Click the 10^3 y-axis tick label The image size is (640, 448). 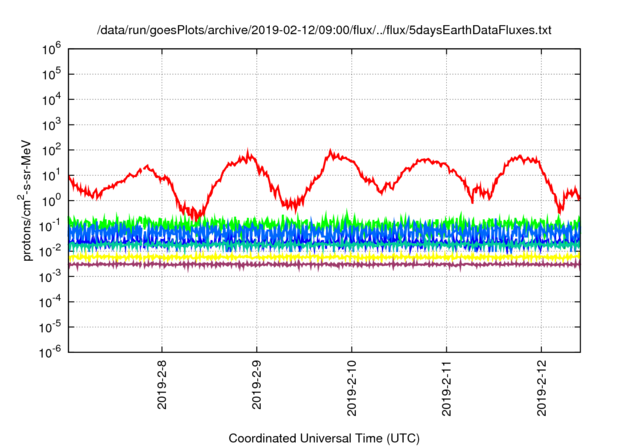[x=51, y=125]
